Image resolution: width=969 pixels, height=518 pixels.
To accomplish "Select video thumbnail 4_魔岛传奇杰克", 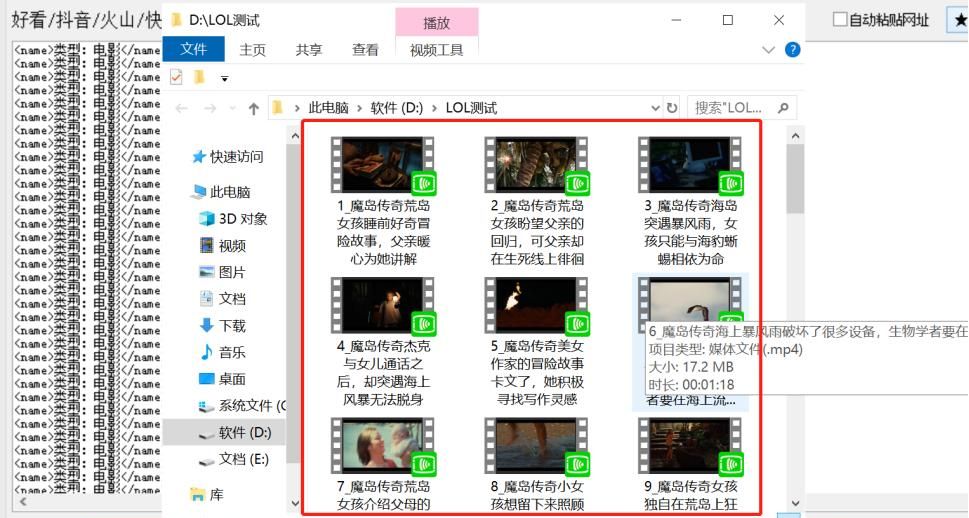I will 383,306.
